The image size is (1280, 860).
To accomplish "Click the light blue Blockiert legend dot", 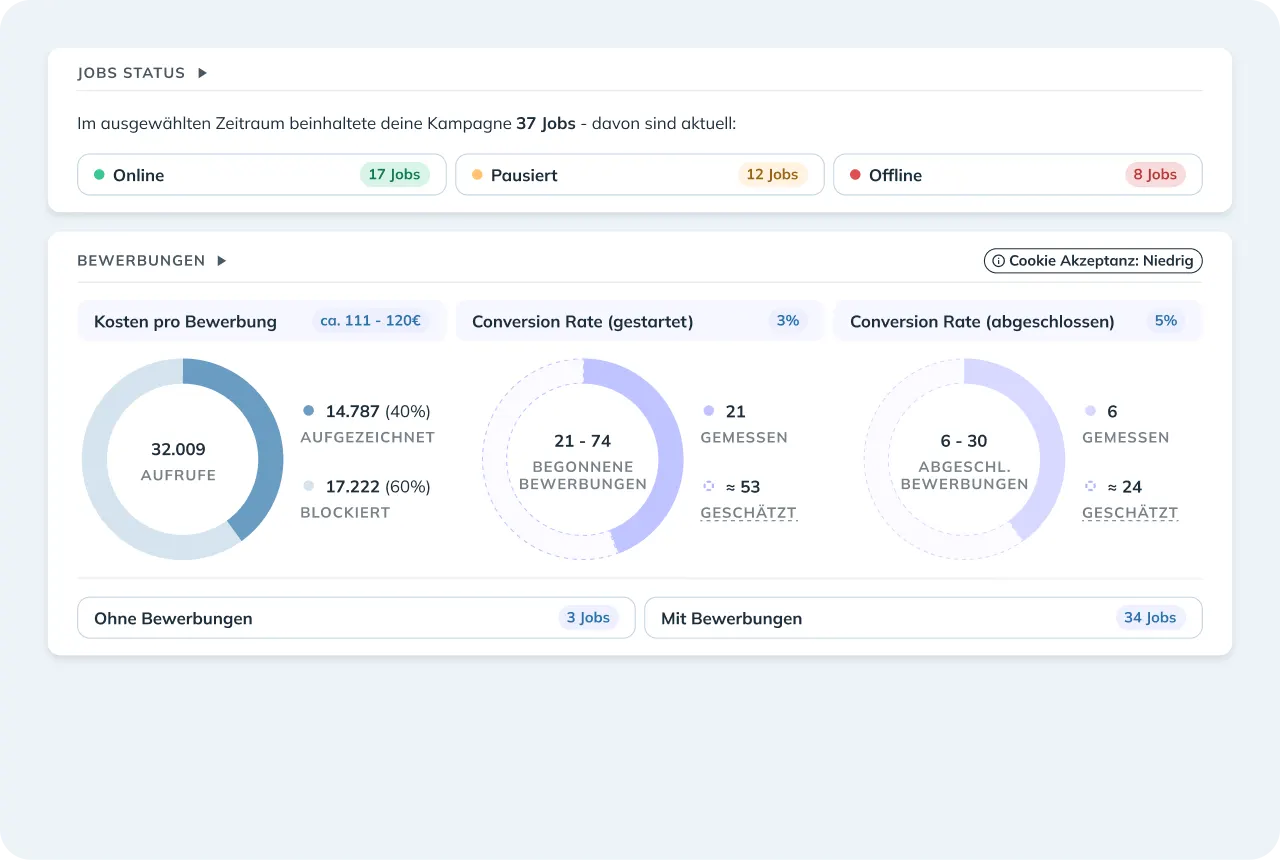I will click(x=308, y=487).
